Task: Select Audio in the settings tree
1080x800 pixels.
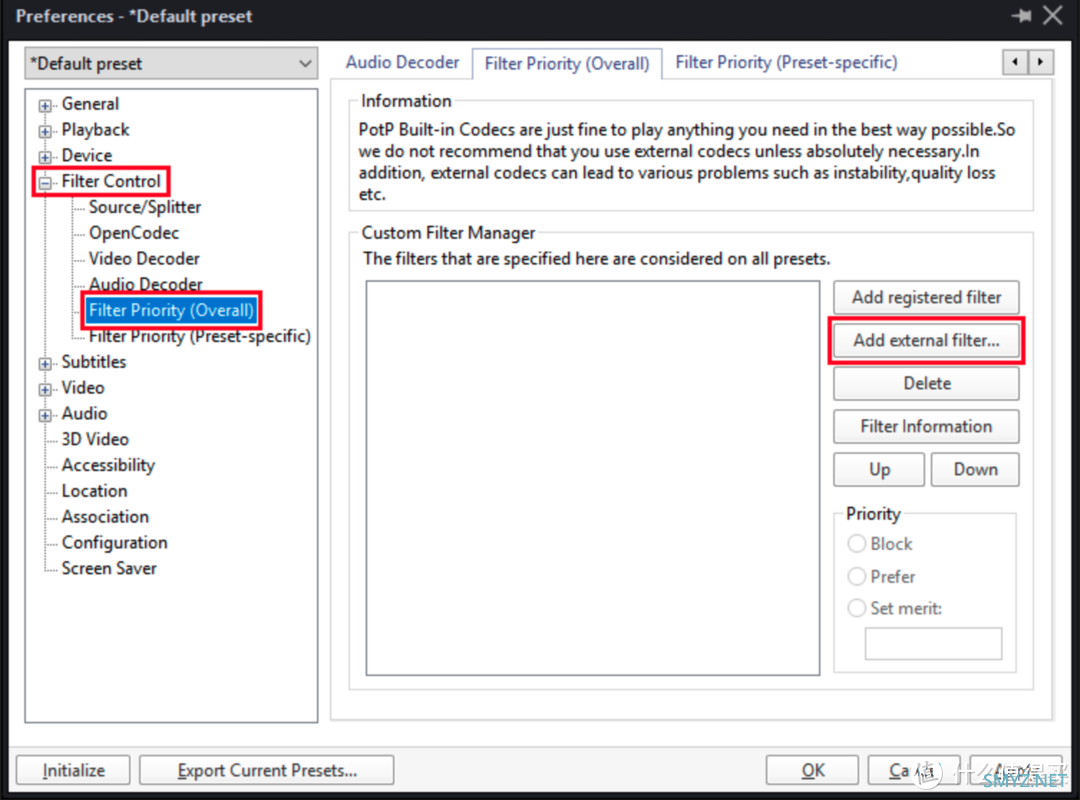Action: 84,413
